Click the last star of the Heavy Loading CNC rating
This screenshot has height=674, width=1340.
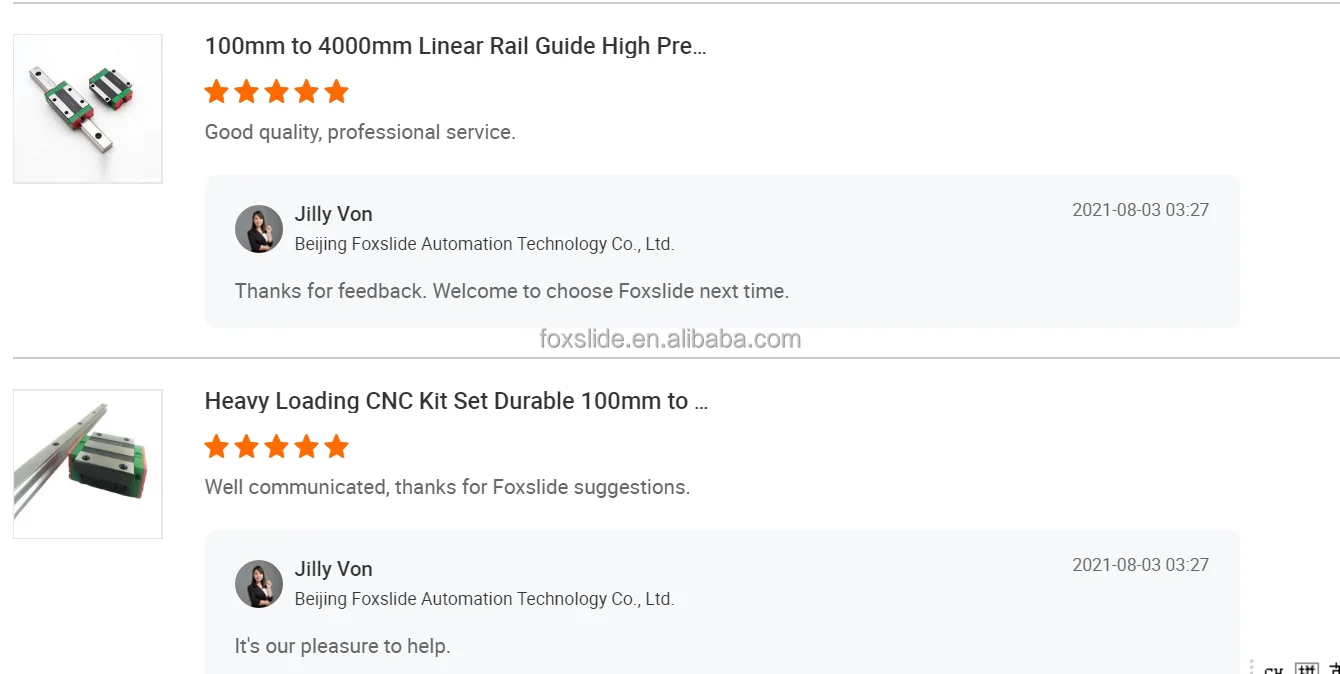[x=337, y=447]
